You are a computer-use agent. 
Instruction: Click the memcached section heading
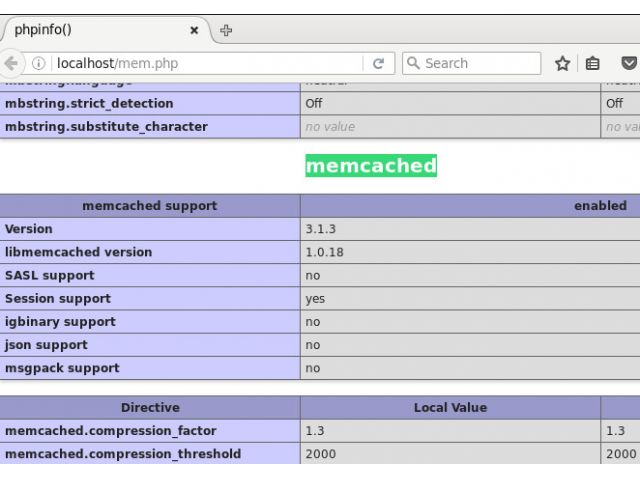point(371,165)
